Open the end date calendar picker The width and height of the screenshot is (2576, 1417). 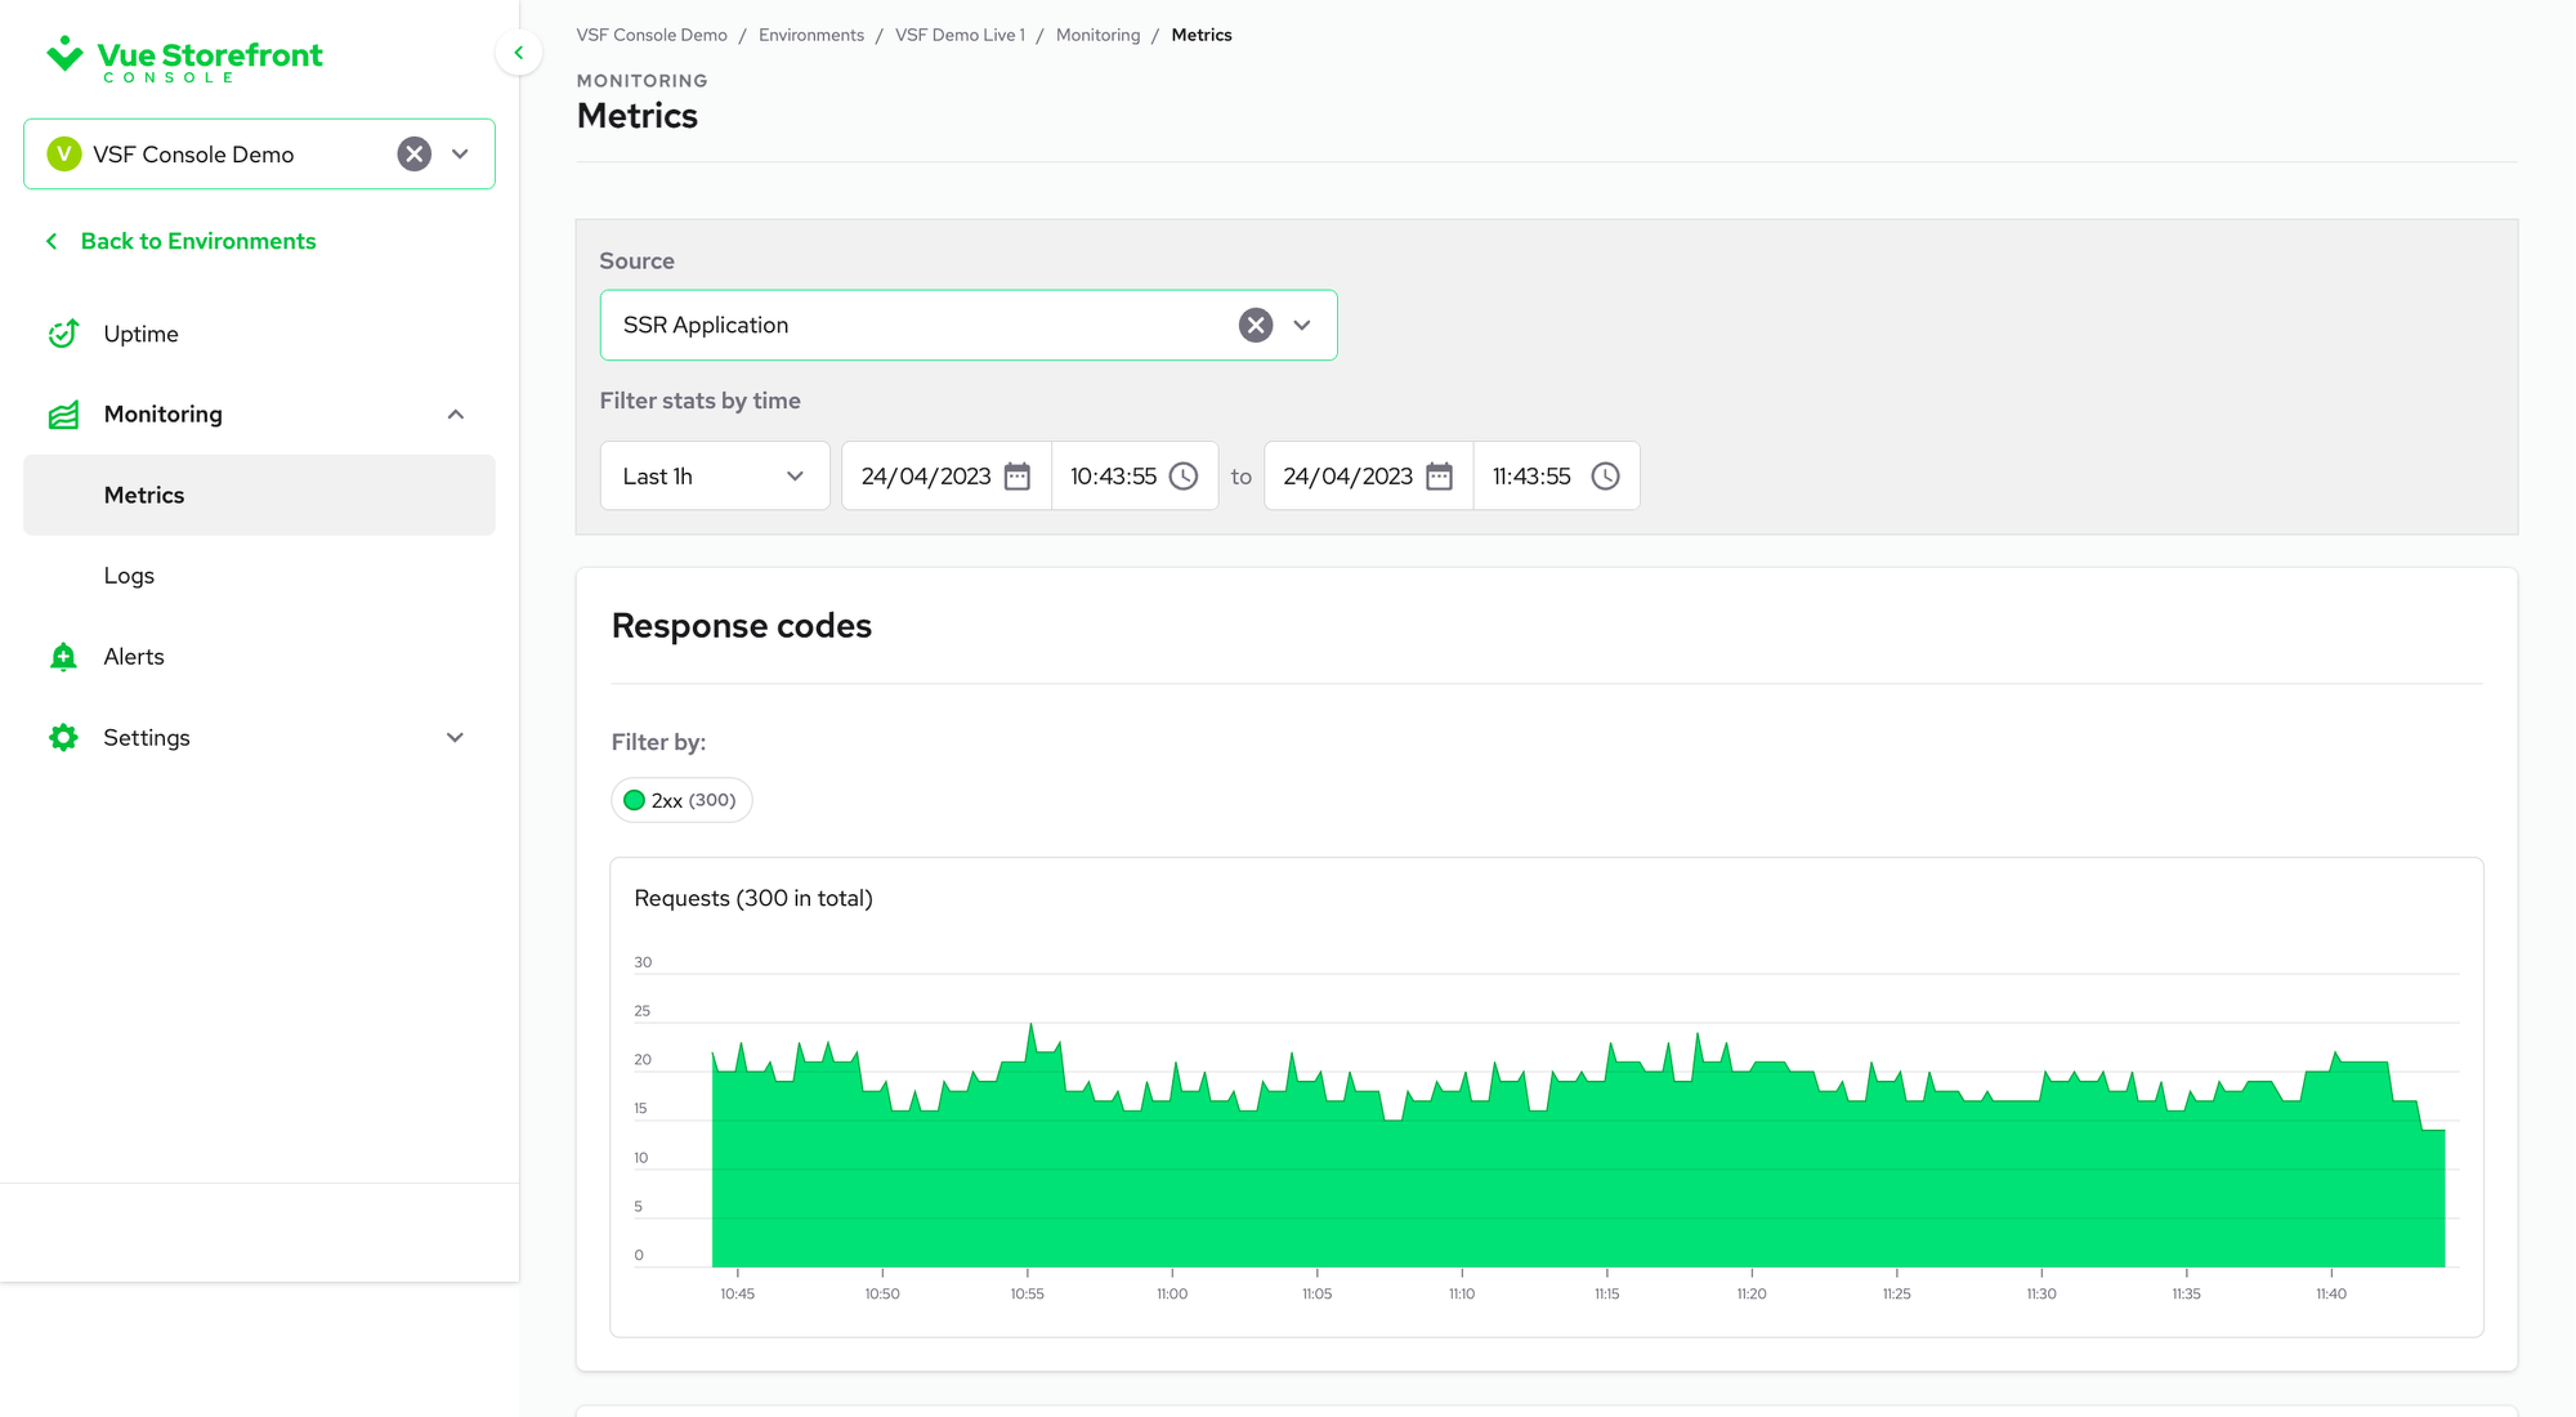1439,477
